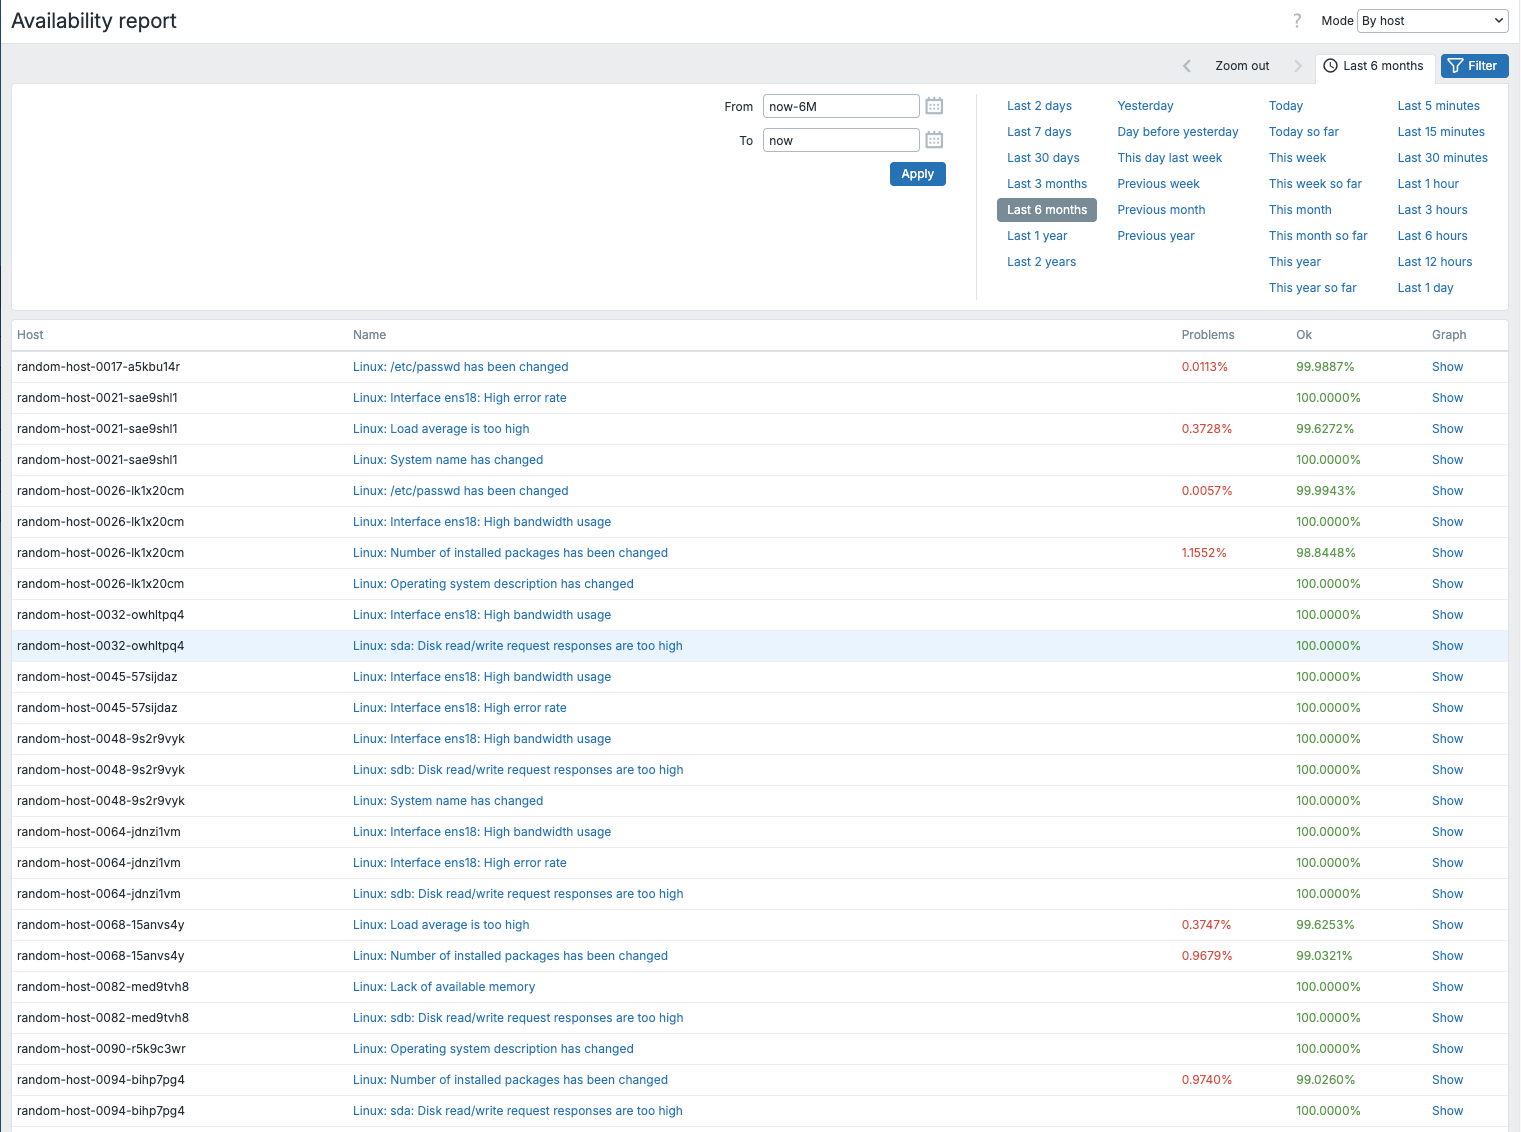Select the This week preset
The width and height of the screenshot is (1521, 1132).
pos(1298,158)
